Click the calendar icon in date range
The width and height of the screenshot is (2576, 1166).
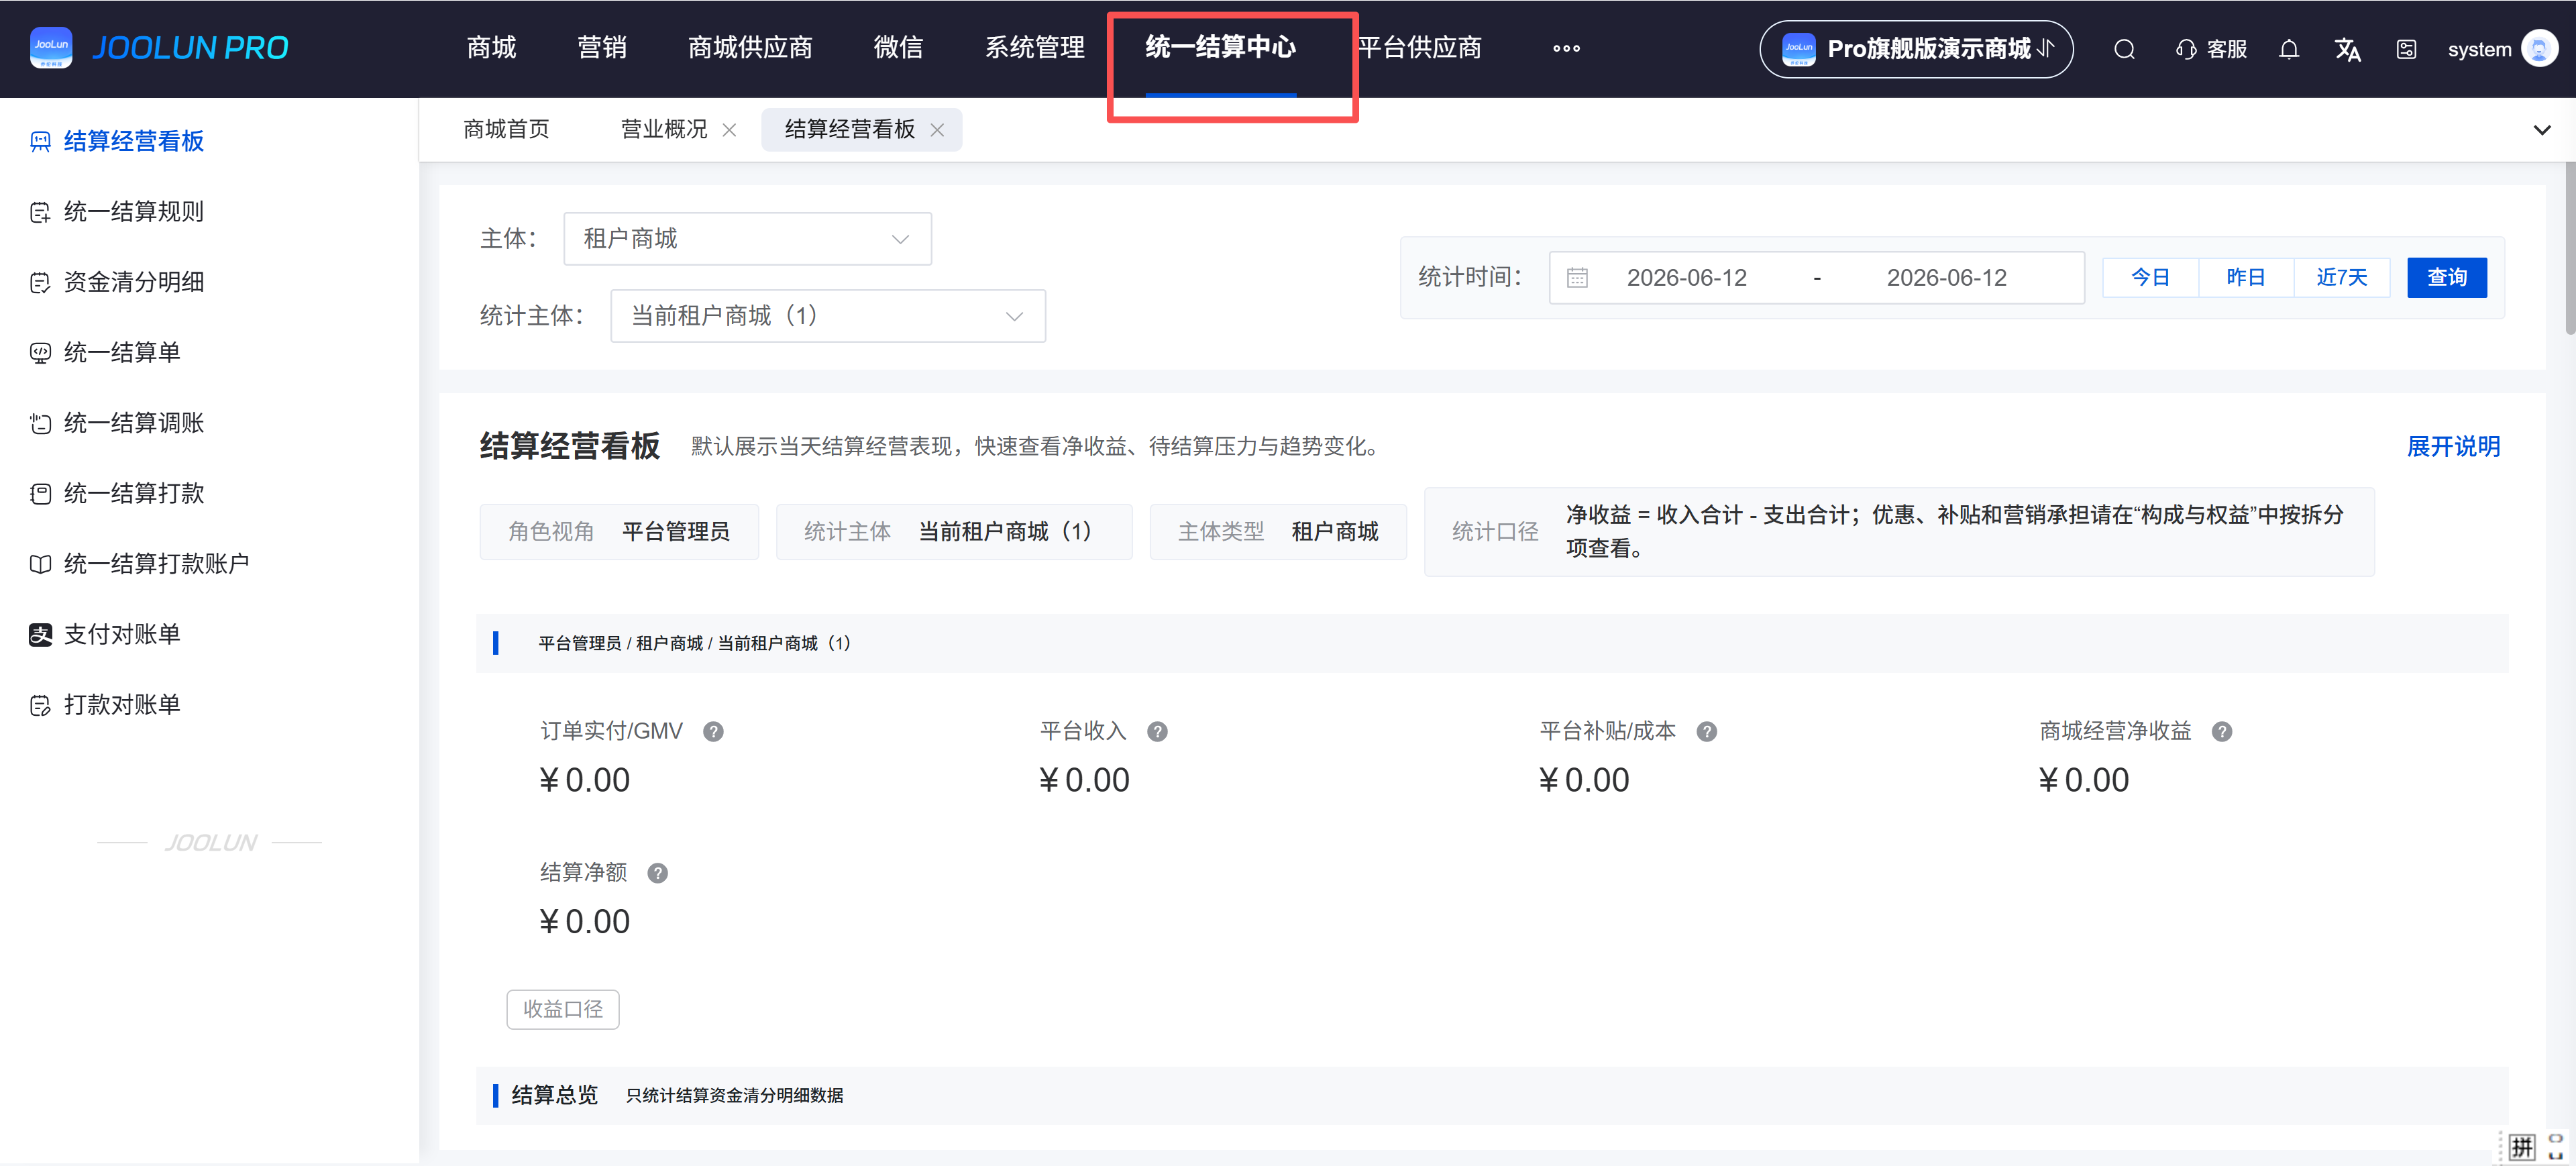coord(1577,278)
